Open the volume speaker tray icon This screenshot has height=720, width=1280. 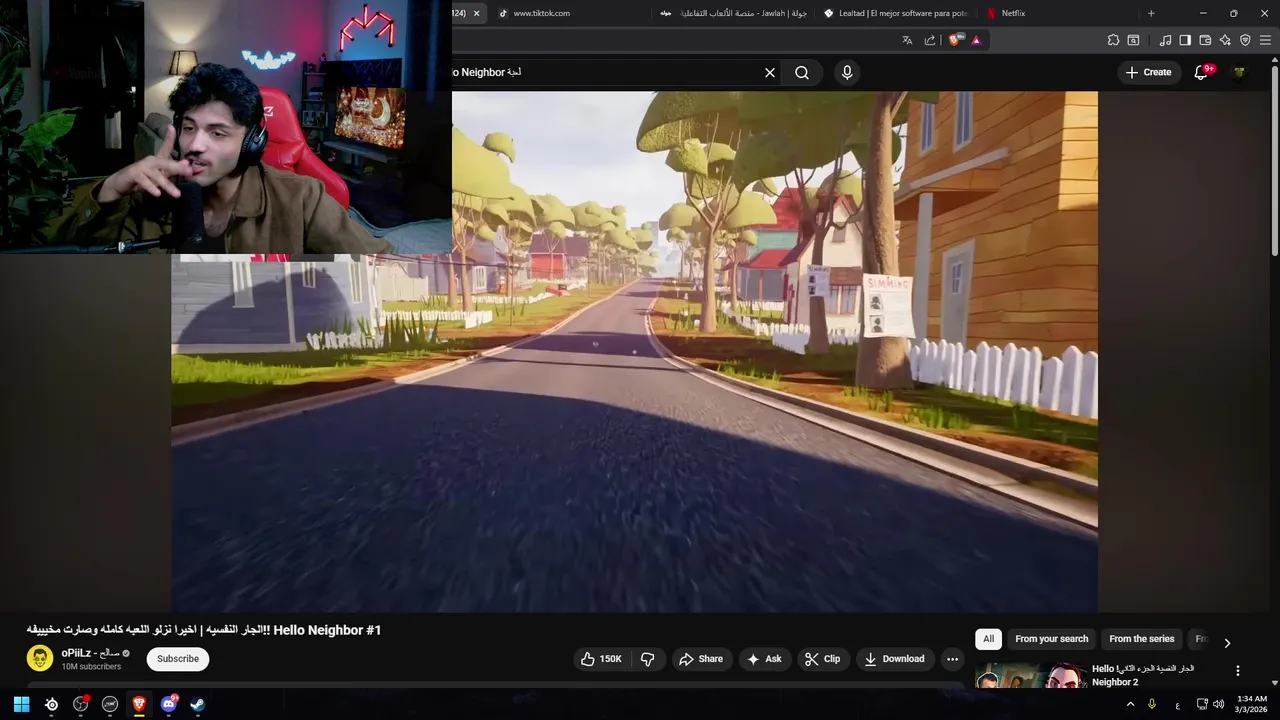(x=1218, y=704)
